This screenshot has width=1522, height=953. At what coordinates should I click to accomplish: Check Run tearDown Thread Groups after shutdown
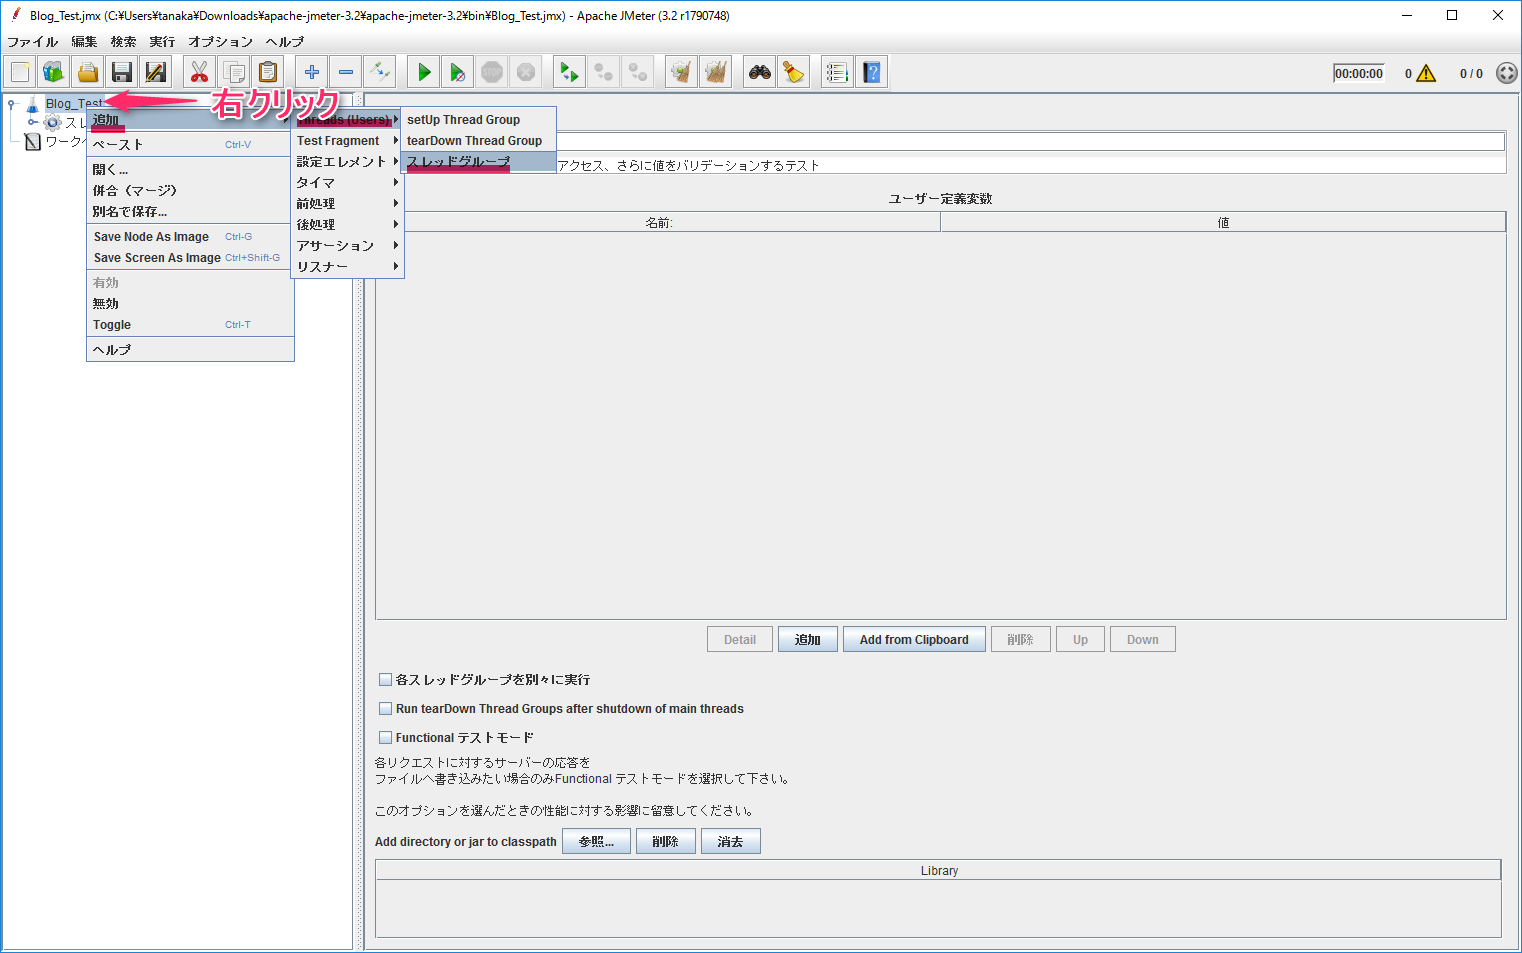click(x=385, y=709)
